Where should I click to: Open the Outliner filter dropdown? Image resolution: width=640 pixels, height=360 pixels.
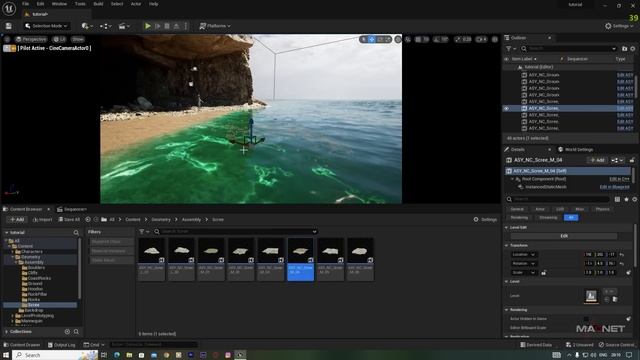click(x=511, y=49)
